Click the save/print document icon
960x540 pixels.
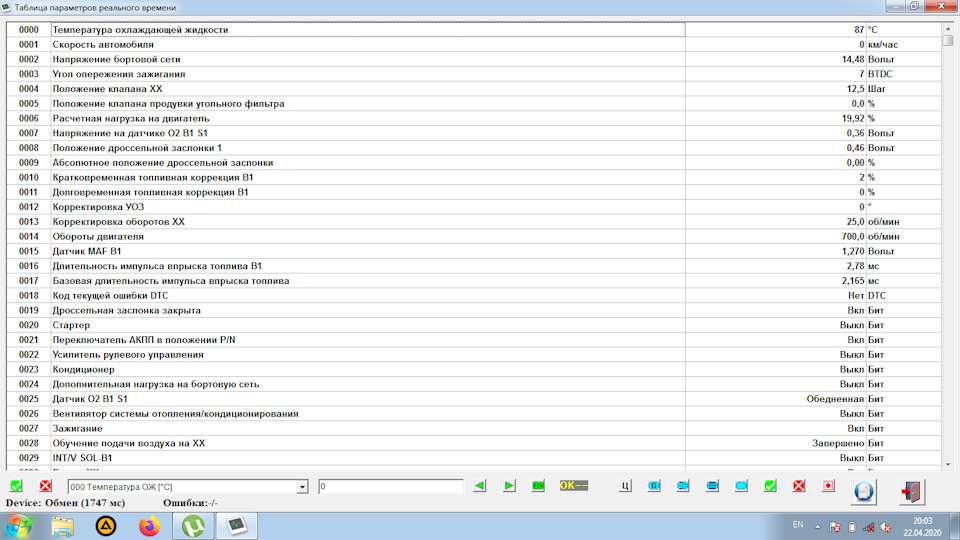864,492
